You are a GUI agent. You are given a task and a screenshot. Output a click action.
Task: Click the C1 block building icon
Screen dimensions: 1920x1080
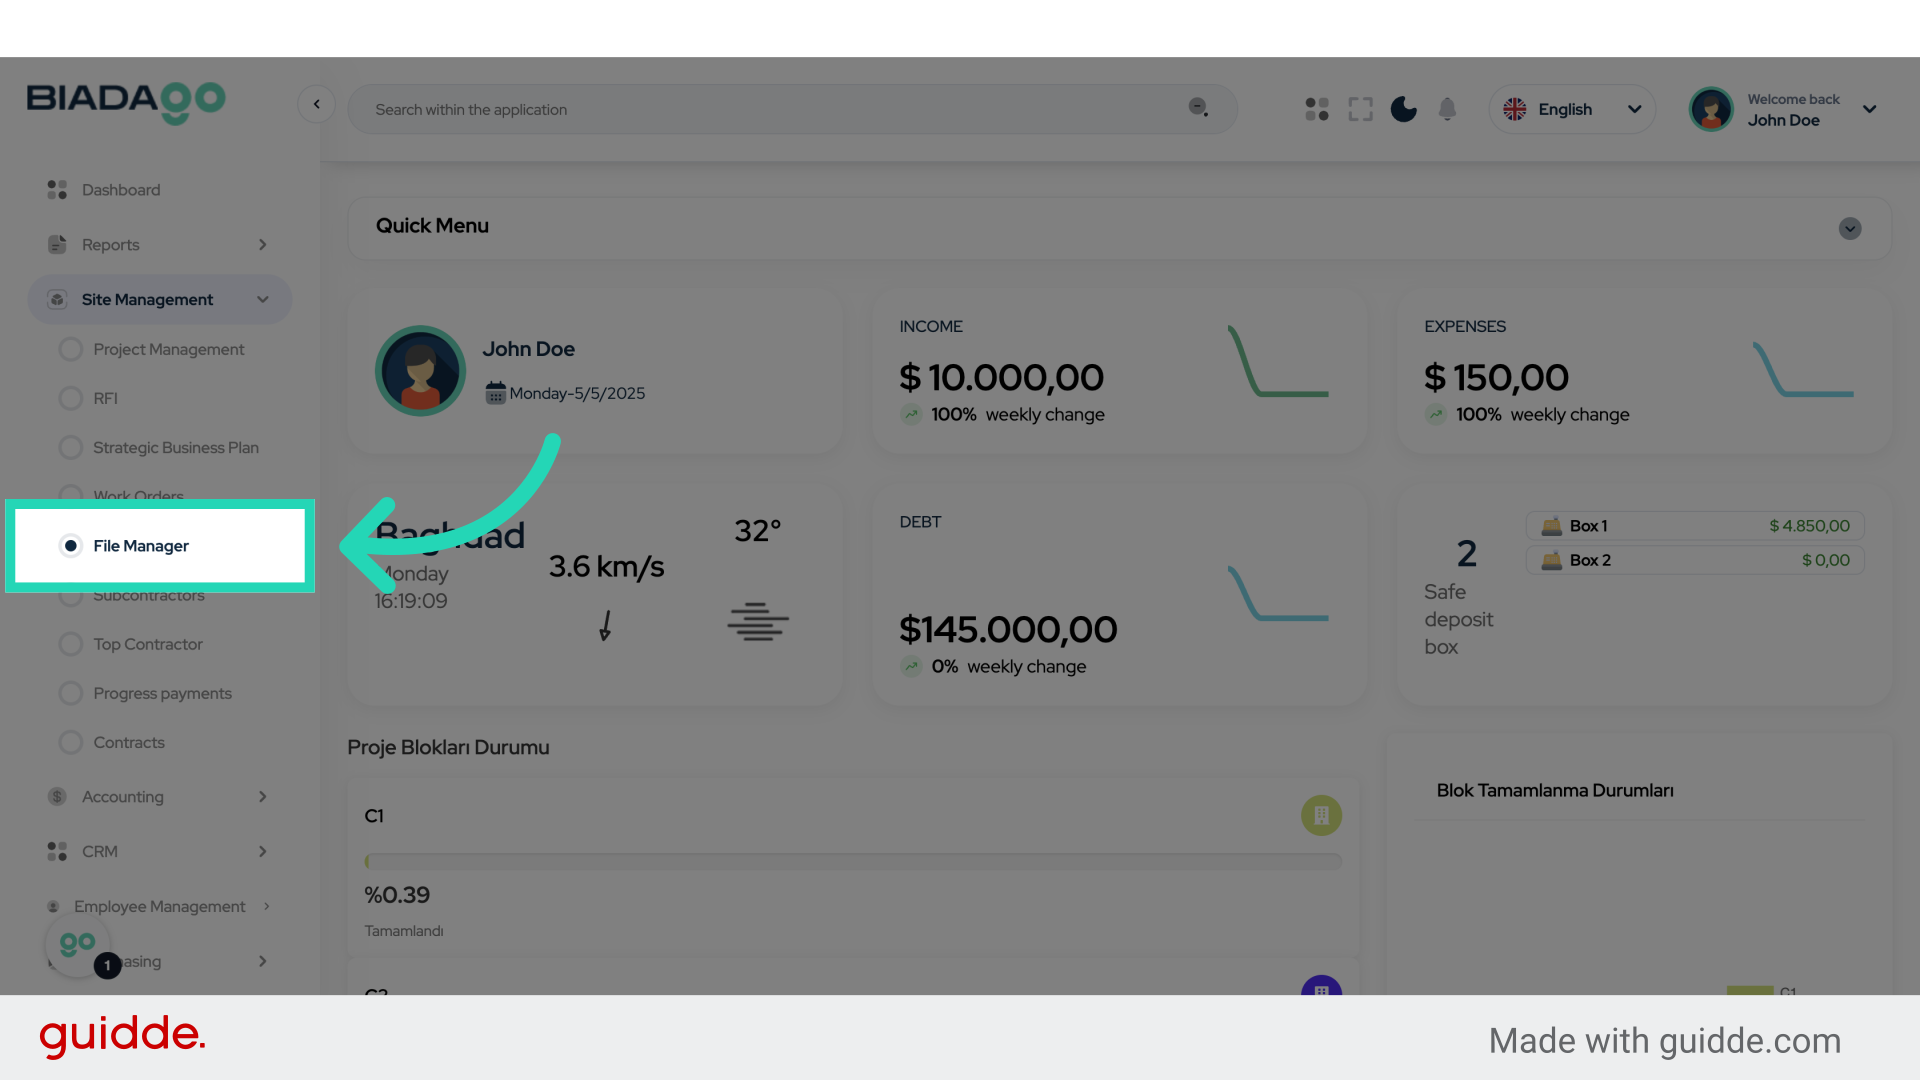1321,815
